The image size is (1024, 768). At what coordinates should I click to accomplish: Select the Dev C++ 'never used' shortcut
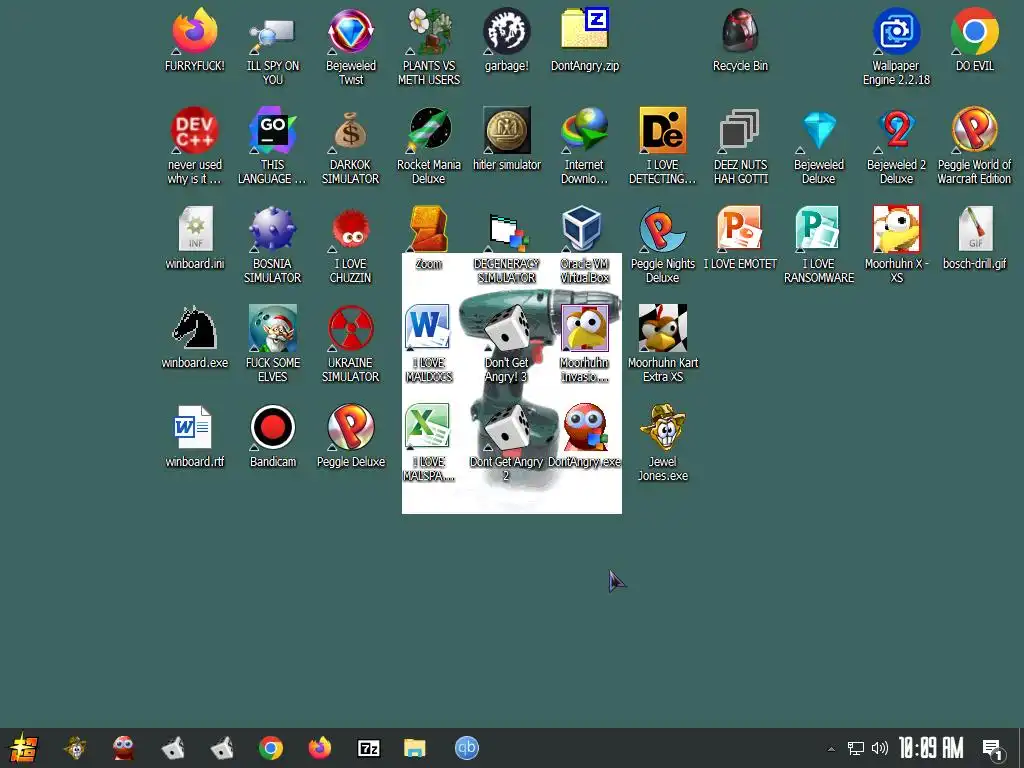point(195,146)
